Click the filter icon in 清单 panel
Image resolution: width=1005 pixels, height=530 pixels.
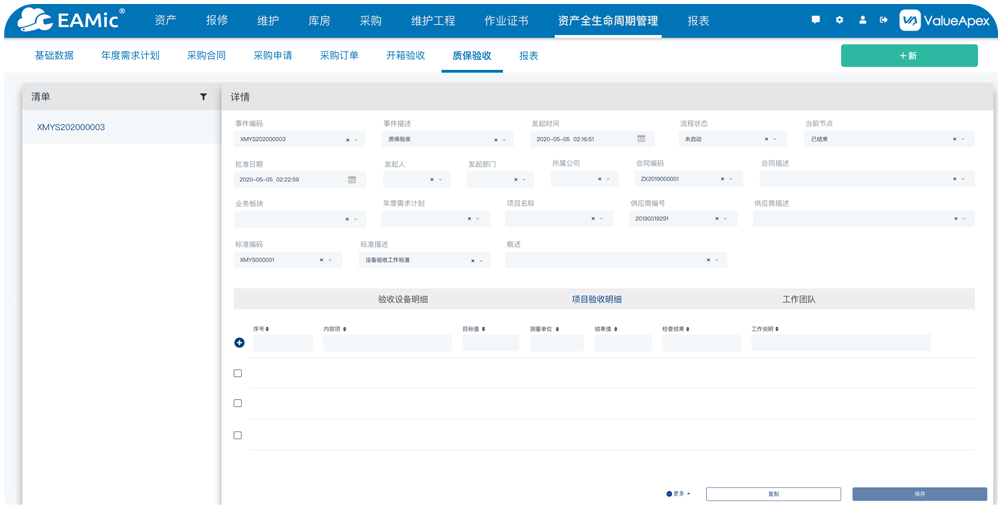click(203, 97)
